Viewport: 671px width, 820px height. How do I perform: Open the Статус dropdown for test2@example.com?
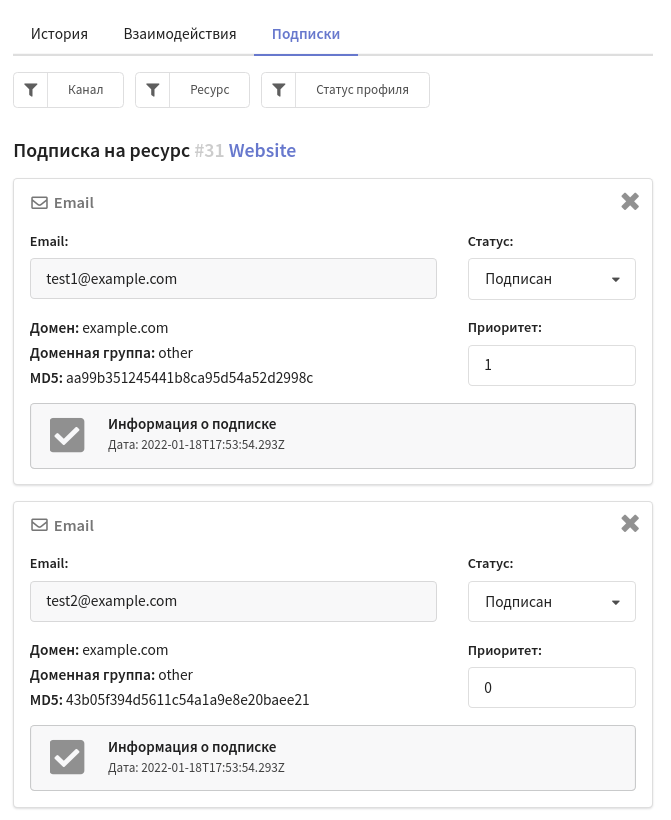(552, 601)
